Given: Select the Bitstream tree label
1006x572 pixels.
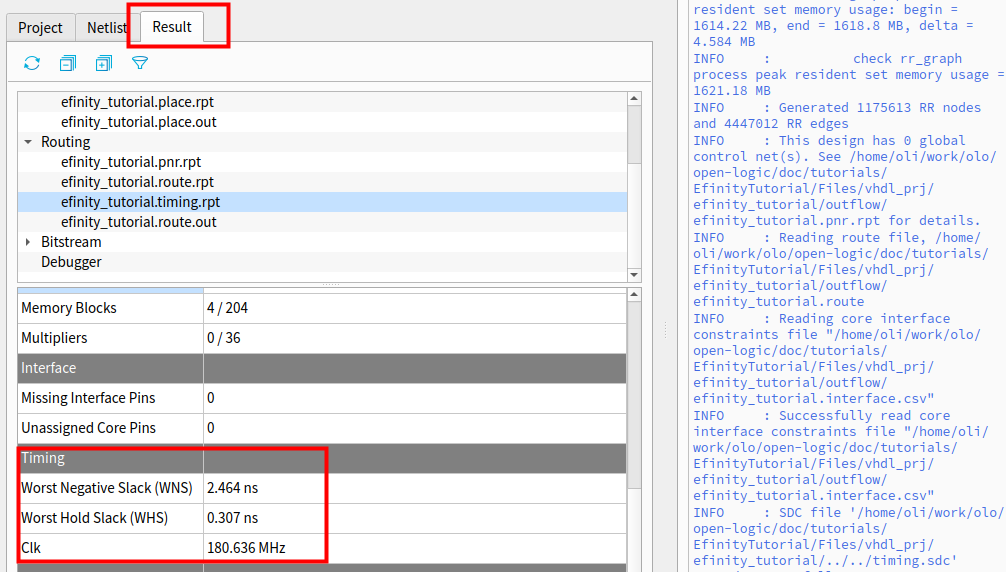Looking at the screenshot, I should (71, 242).
